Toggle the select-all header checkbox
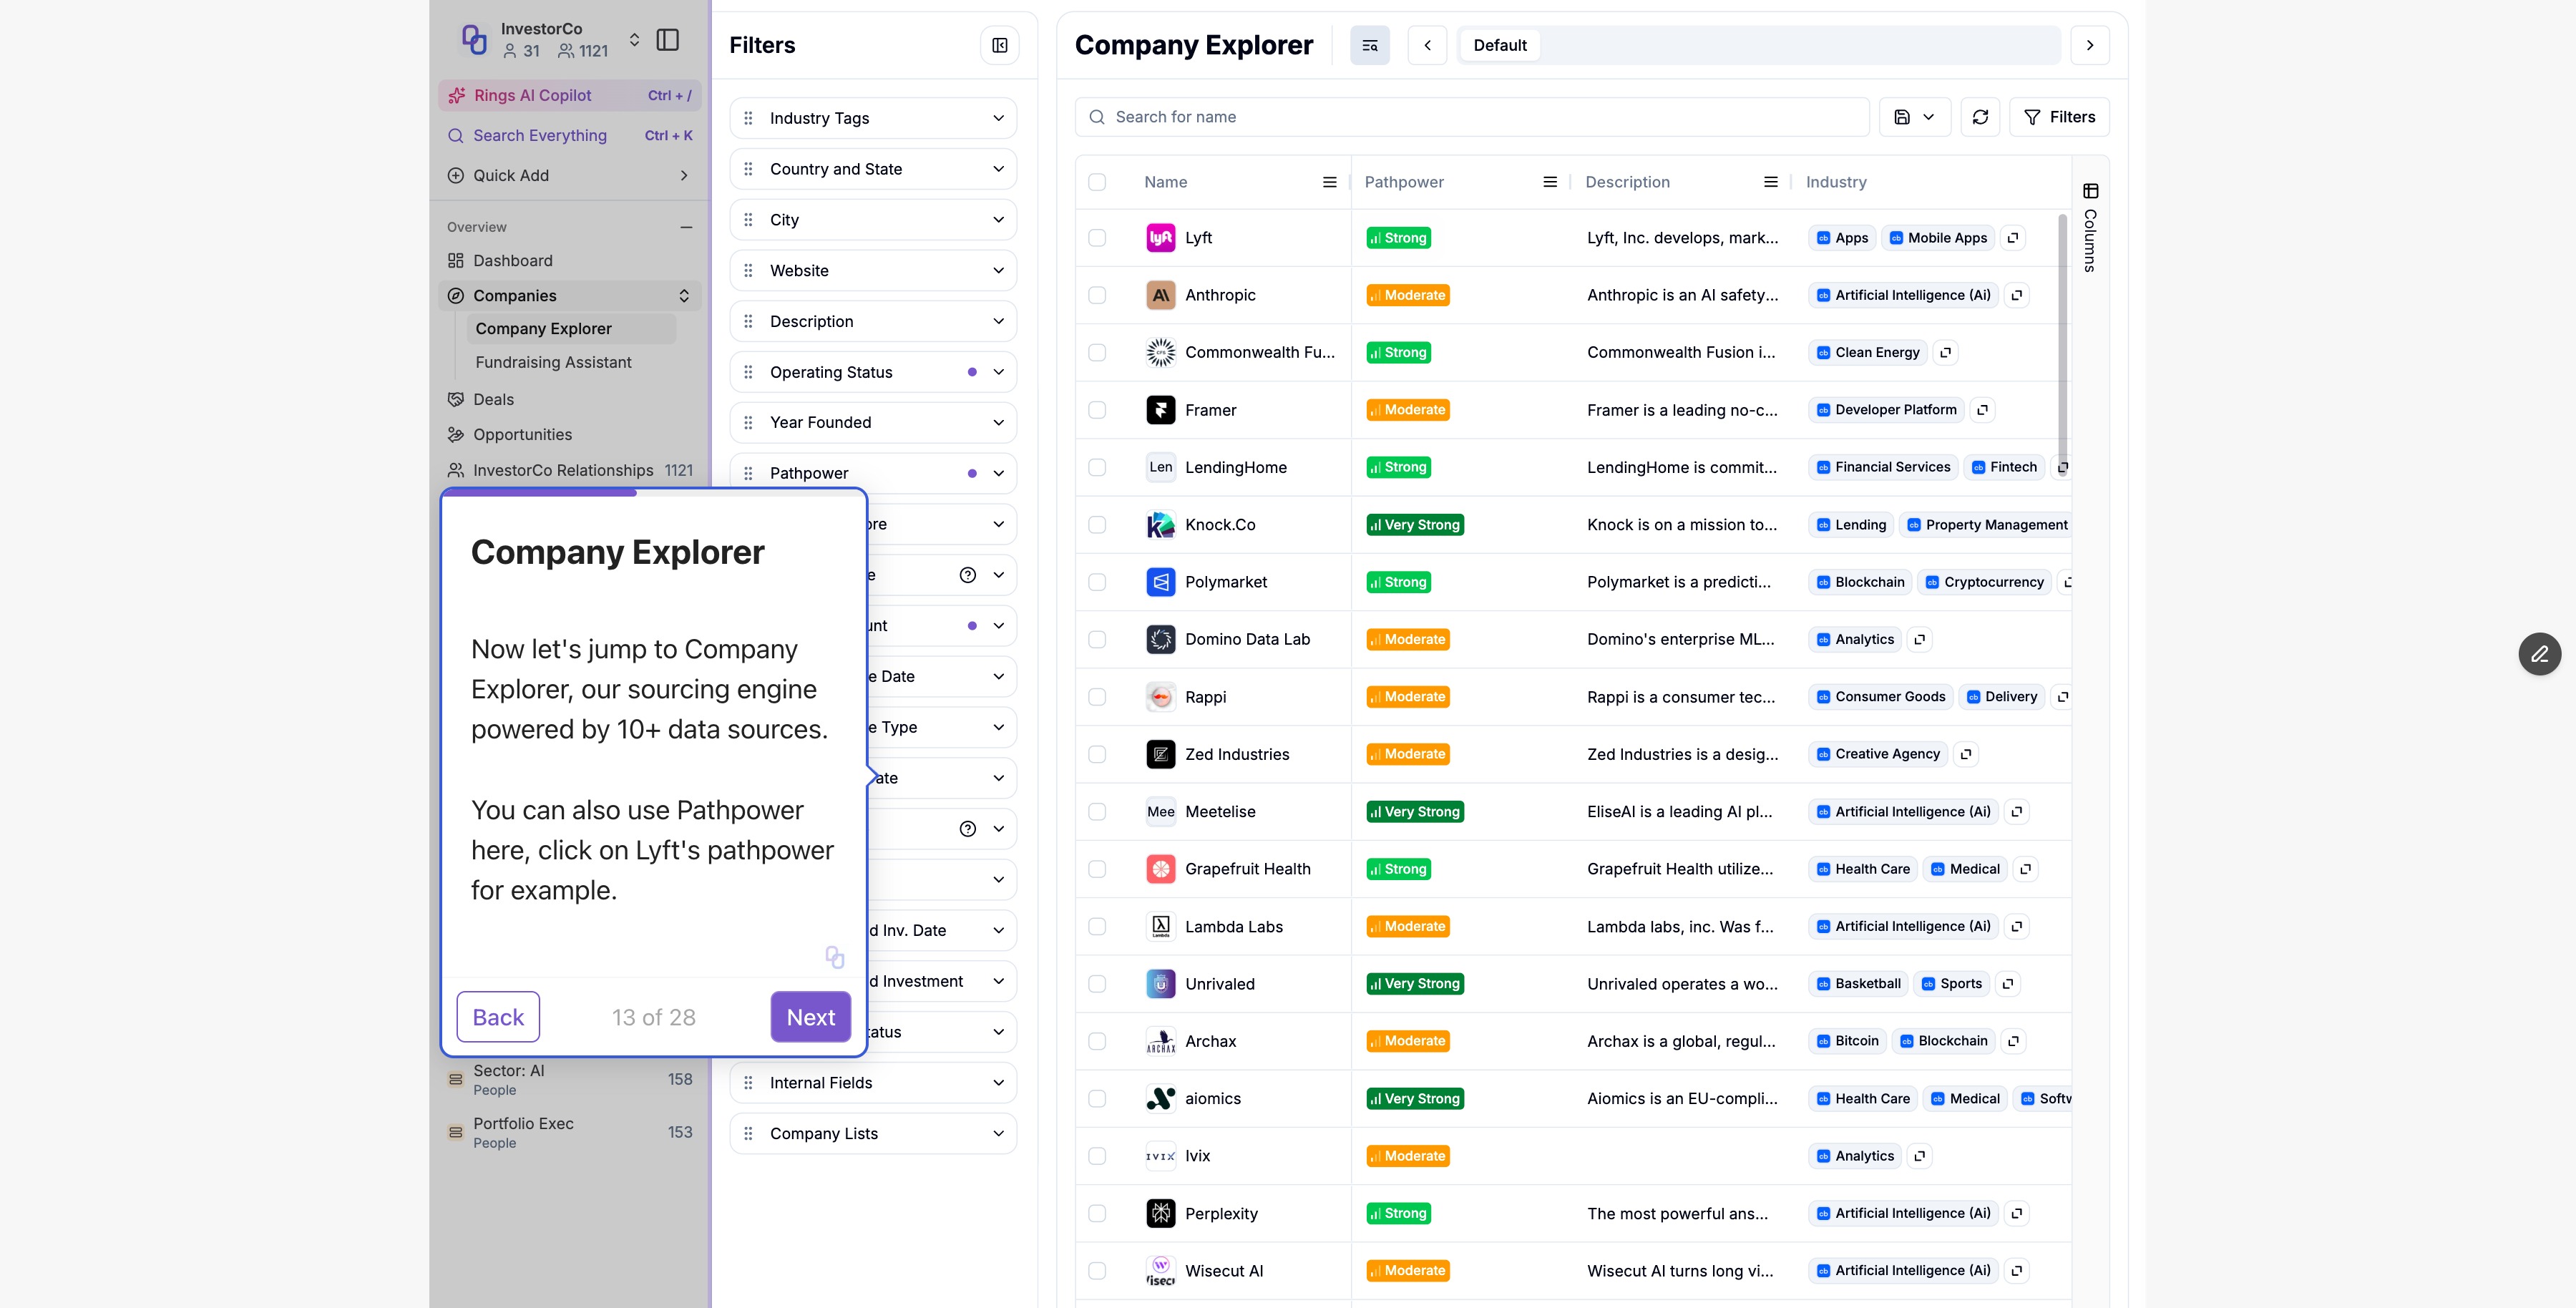2576x1308 pixels. (1097, 182)
